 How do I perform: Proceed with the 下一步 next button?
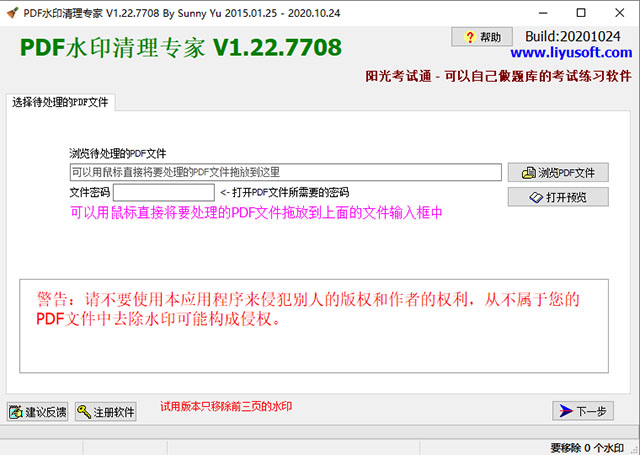583,411
